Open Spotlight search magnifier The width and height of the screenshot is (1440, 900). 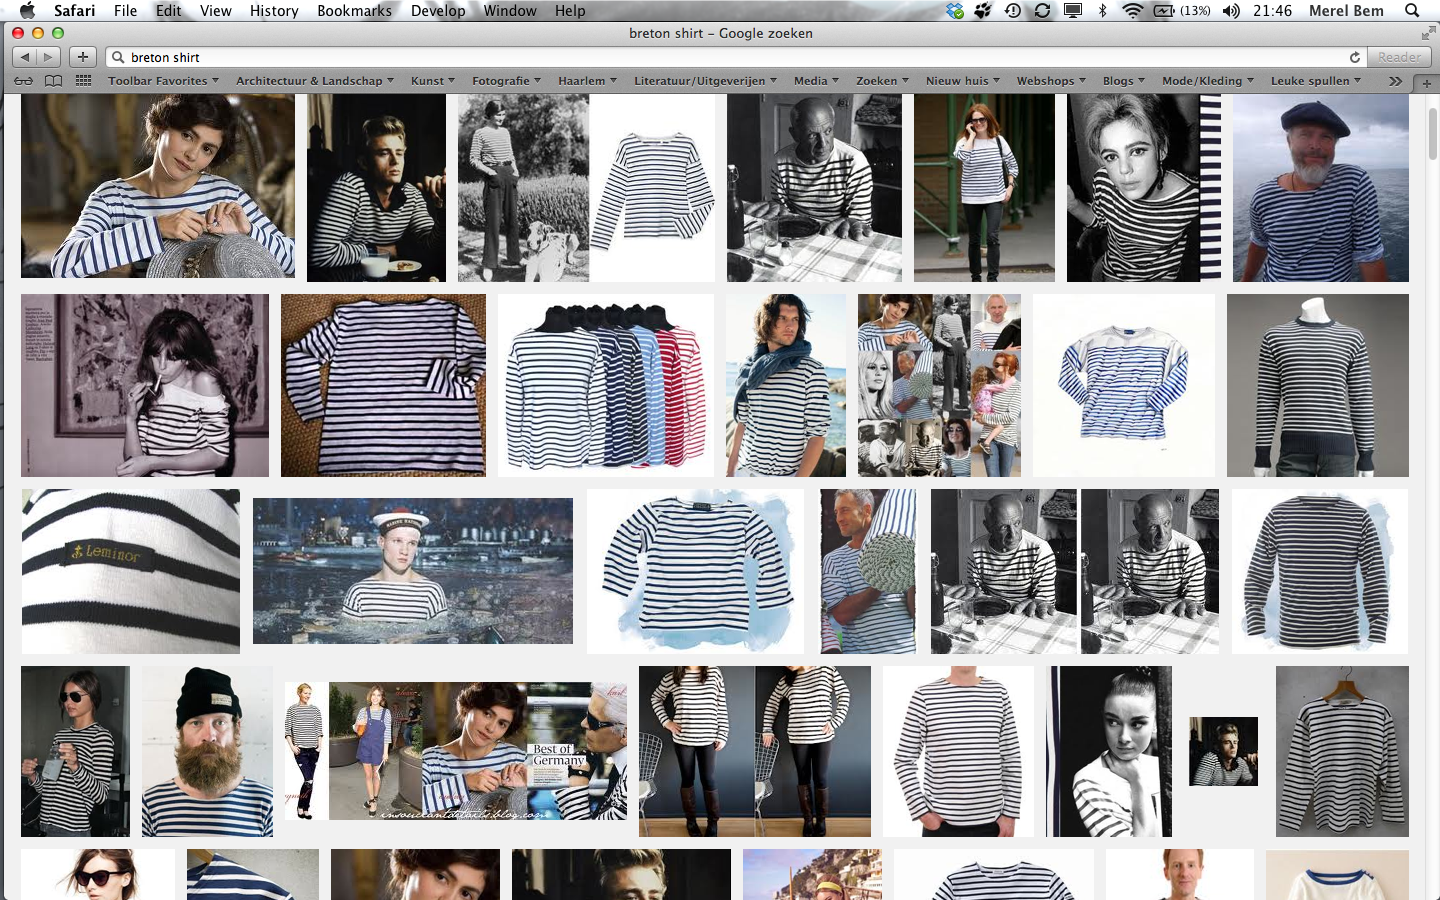(1412, 11)
